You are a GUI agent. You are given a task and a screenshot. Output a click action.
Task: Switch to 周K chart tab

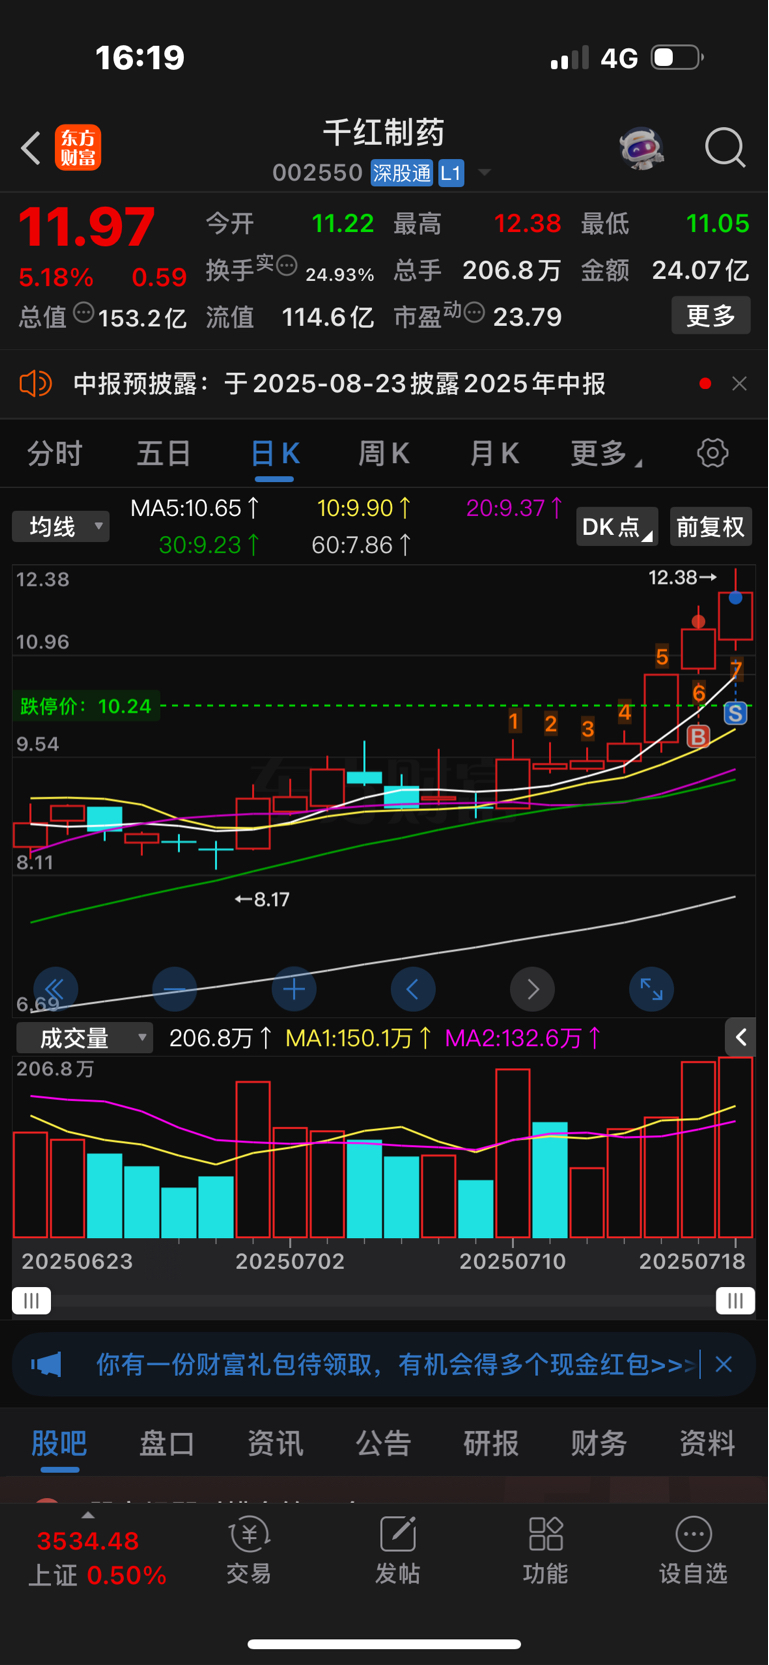click(384, 454)
